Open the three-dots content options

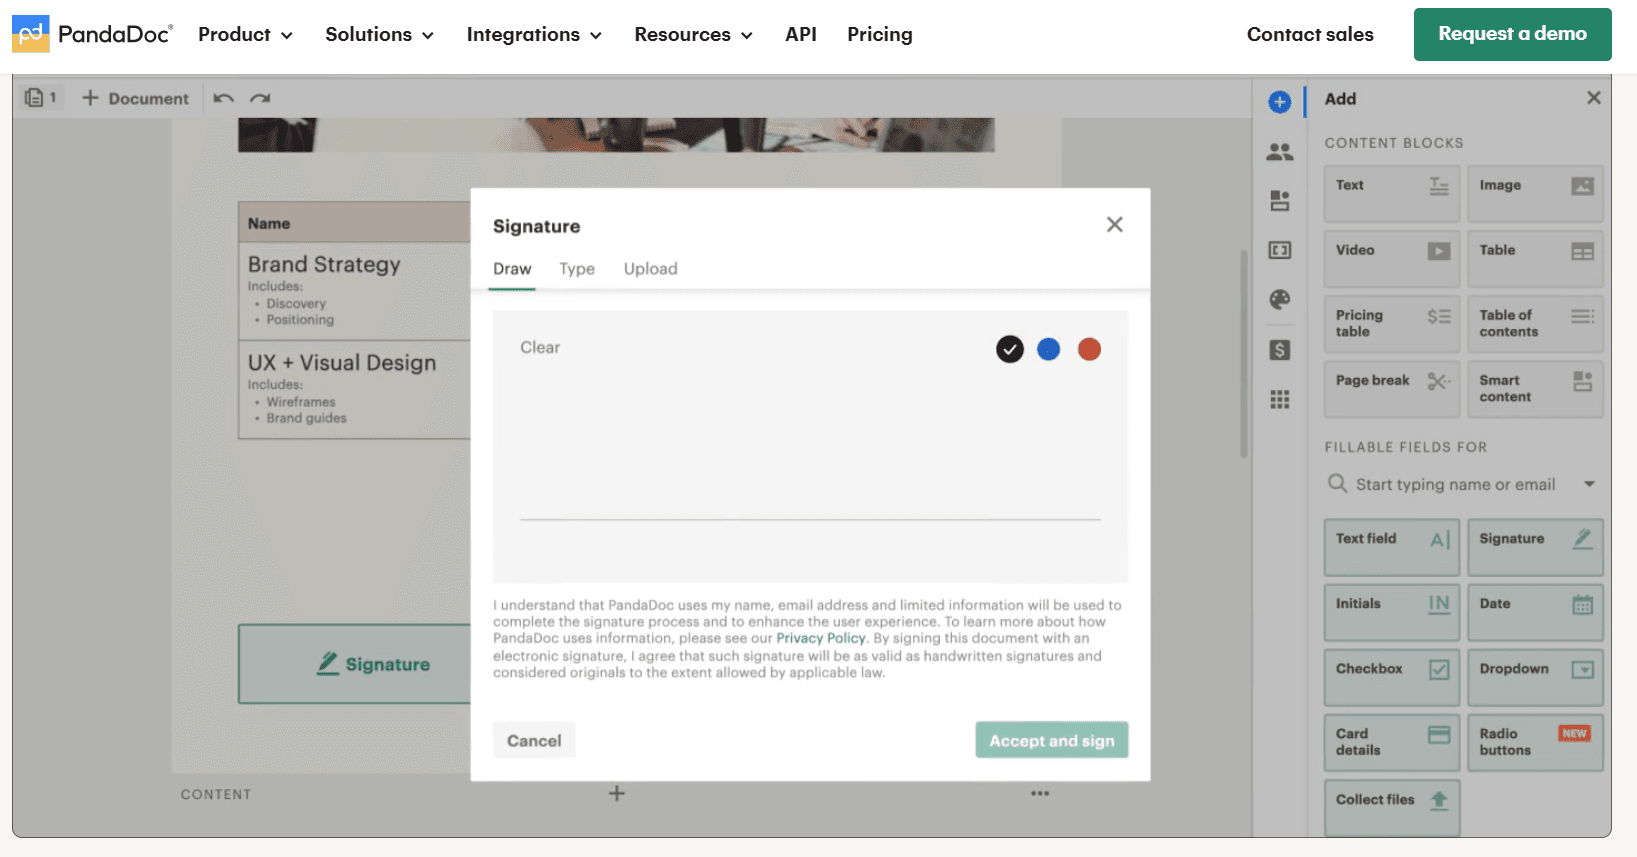pyautogui.click(x=1040, y=793)
